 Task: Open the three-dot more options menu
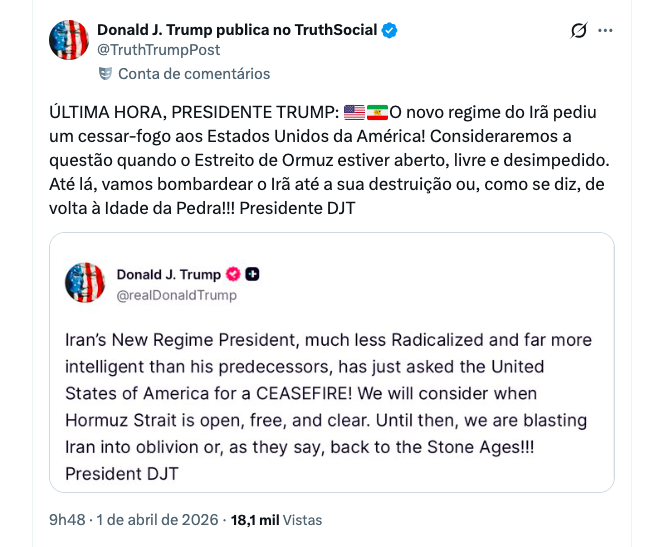click(x=605, y=31)
